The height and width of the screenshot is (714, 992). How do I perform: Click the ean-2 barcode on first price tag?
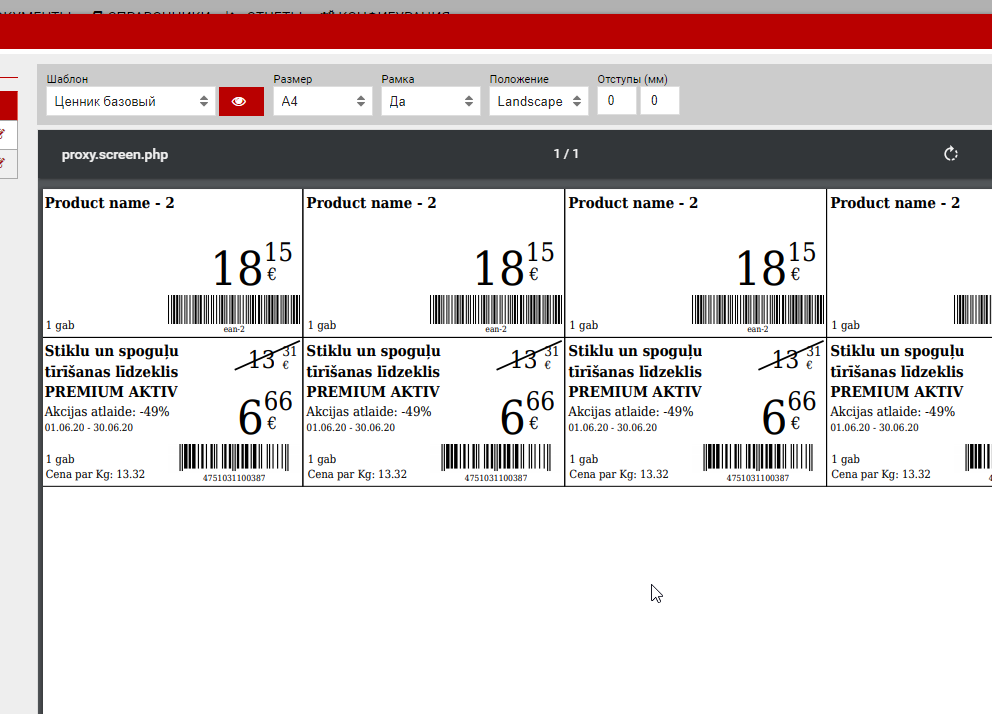pos(234,310)
